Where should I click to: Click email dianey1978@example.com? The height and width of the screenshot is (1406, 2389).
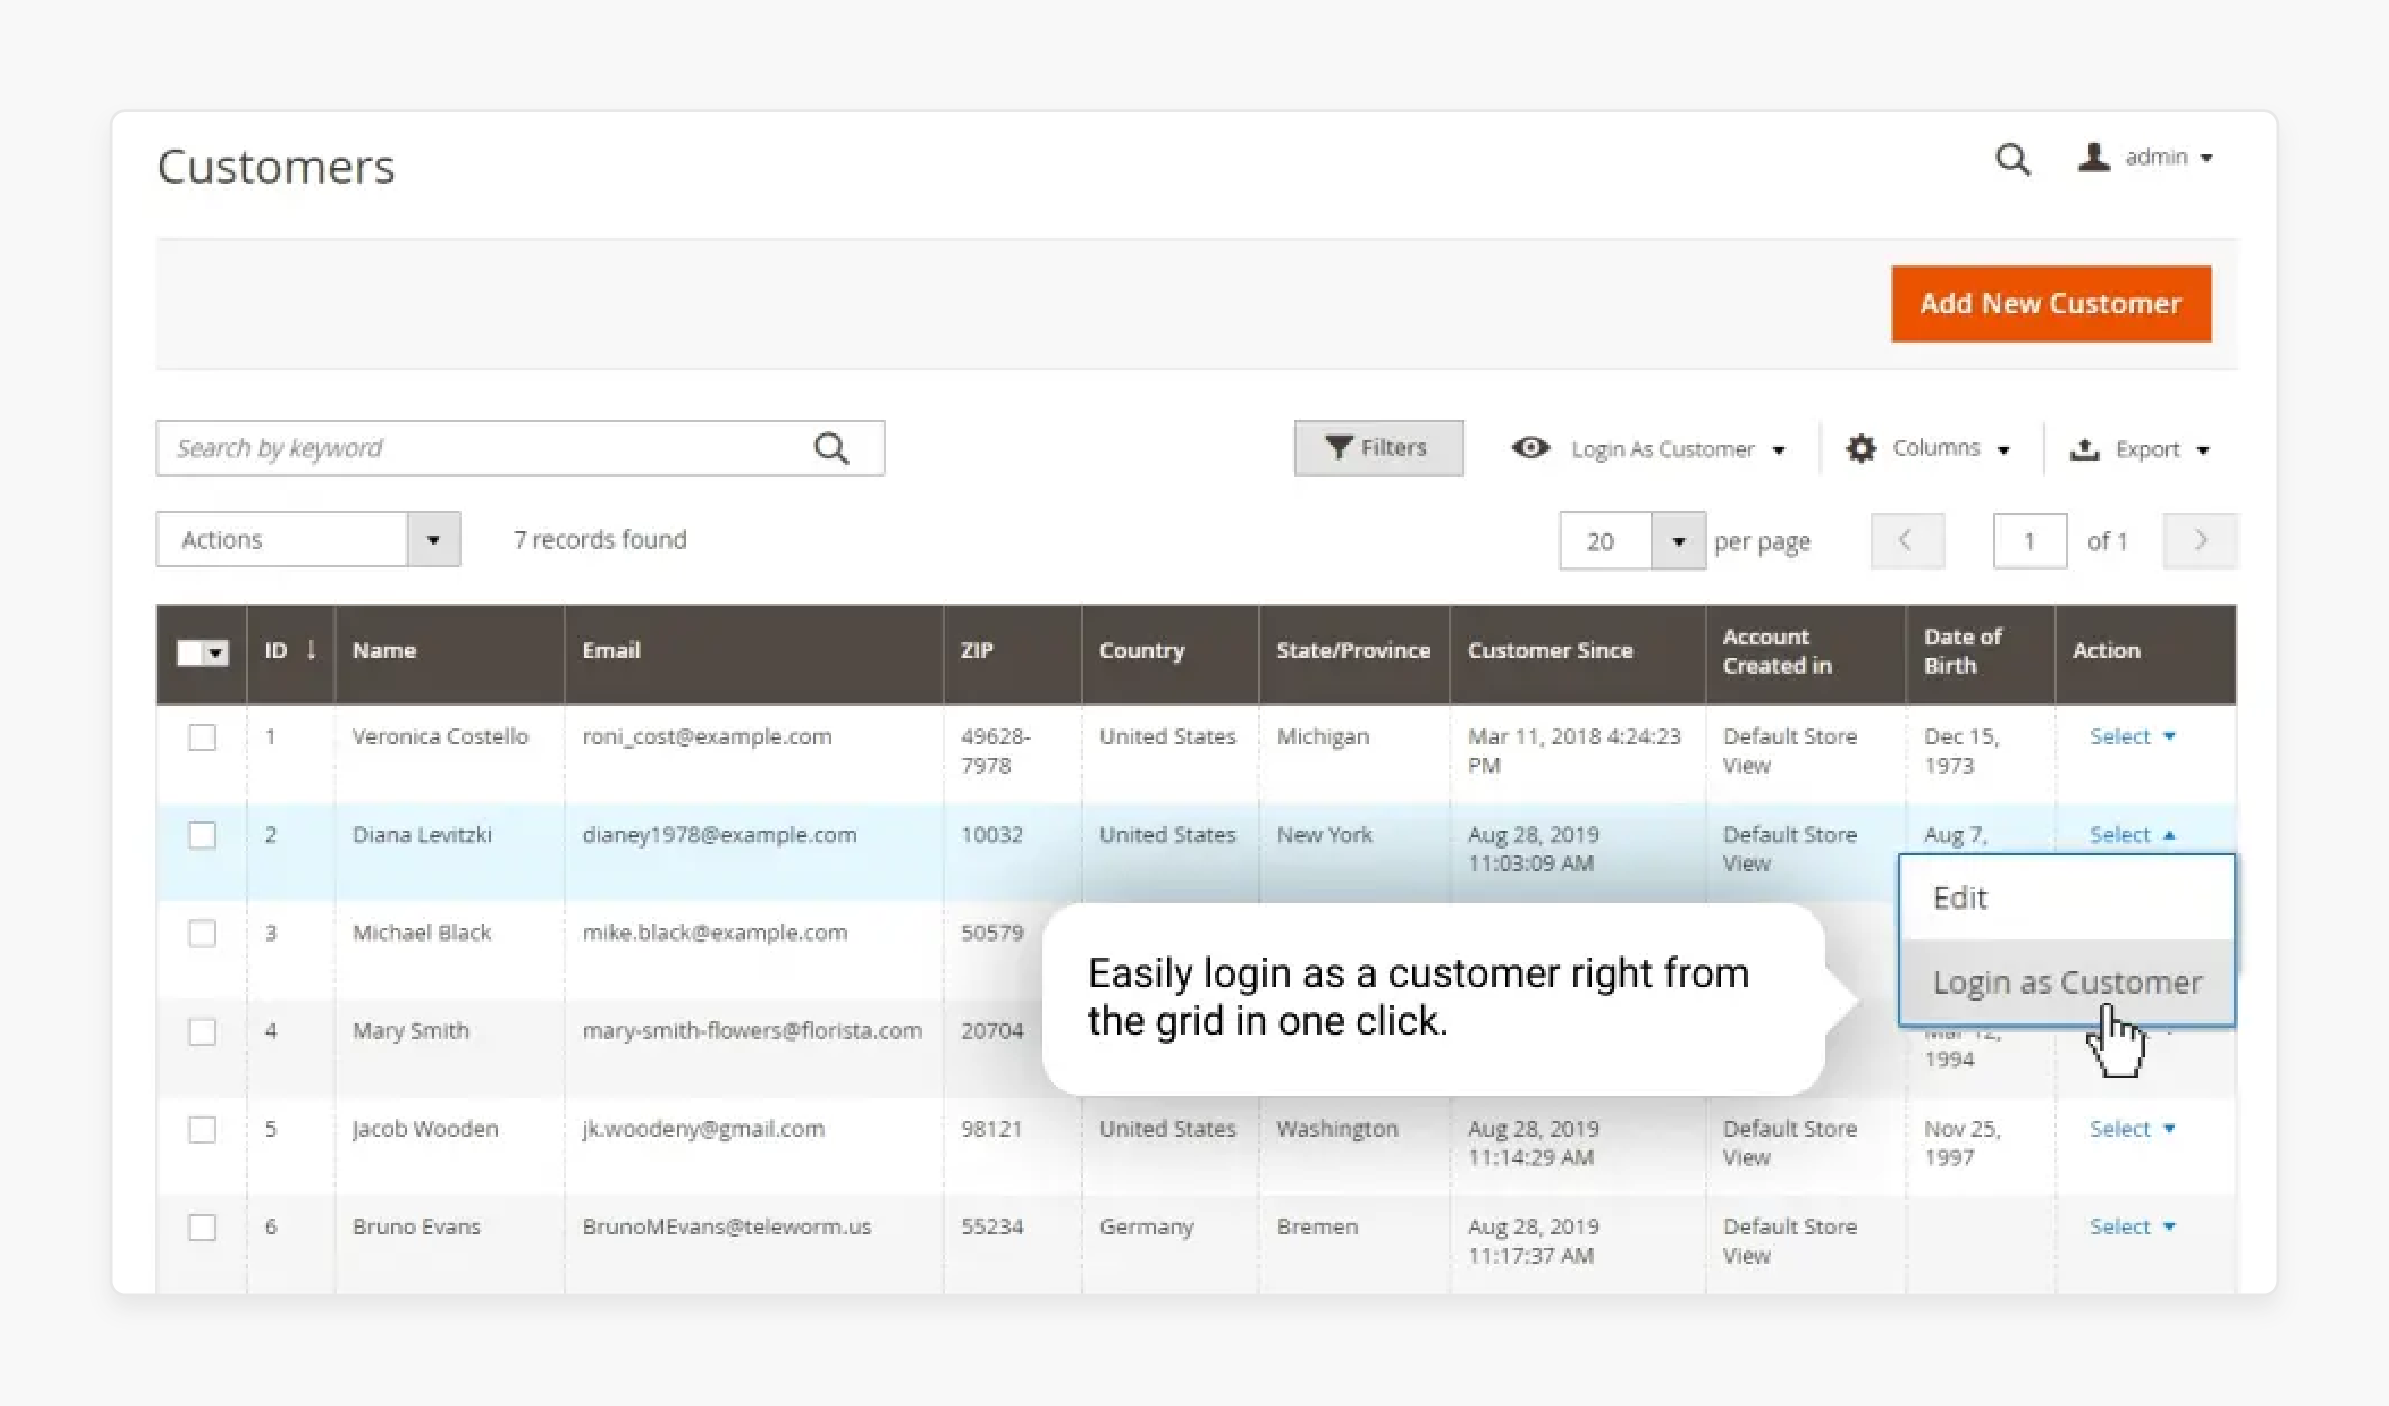[x=719, y=834]
